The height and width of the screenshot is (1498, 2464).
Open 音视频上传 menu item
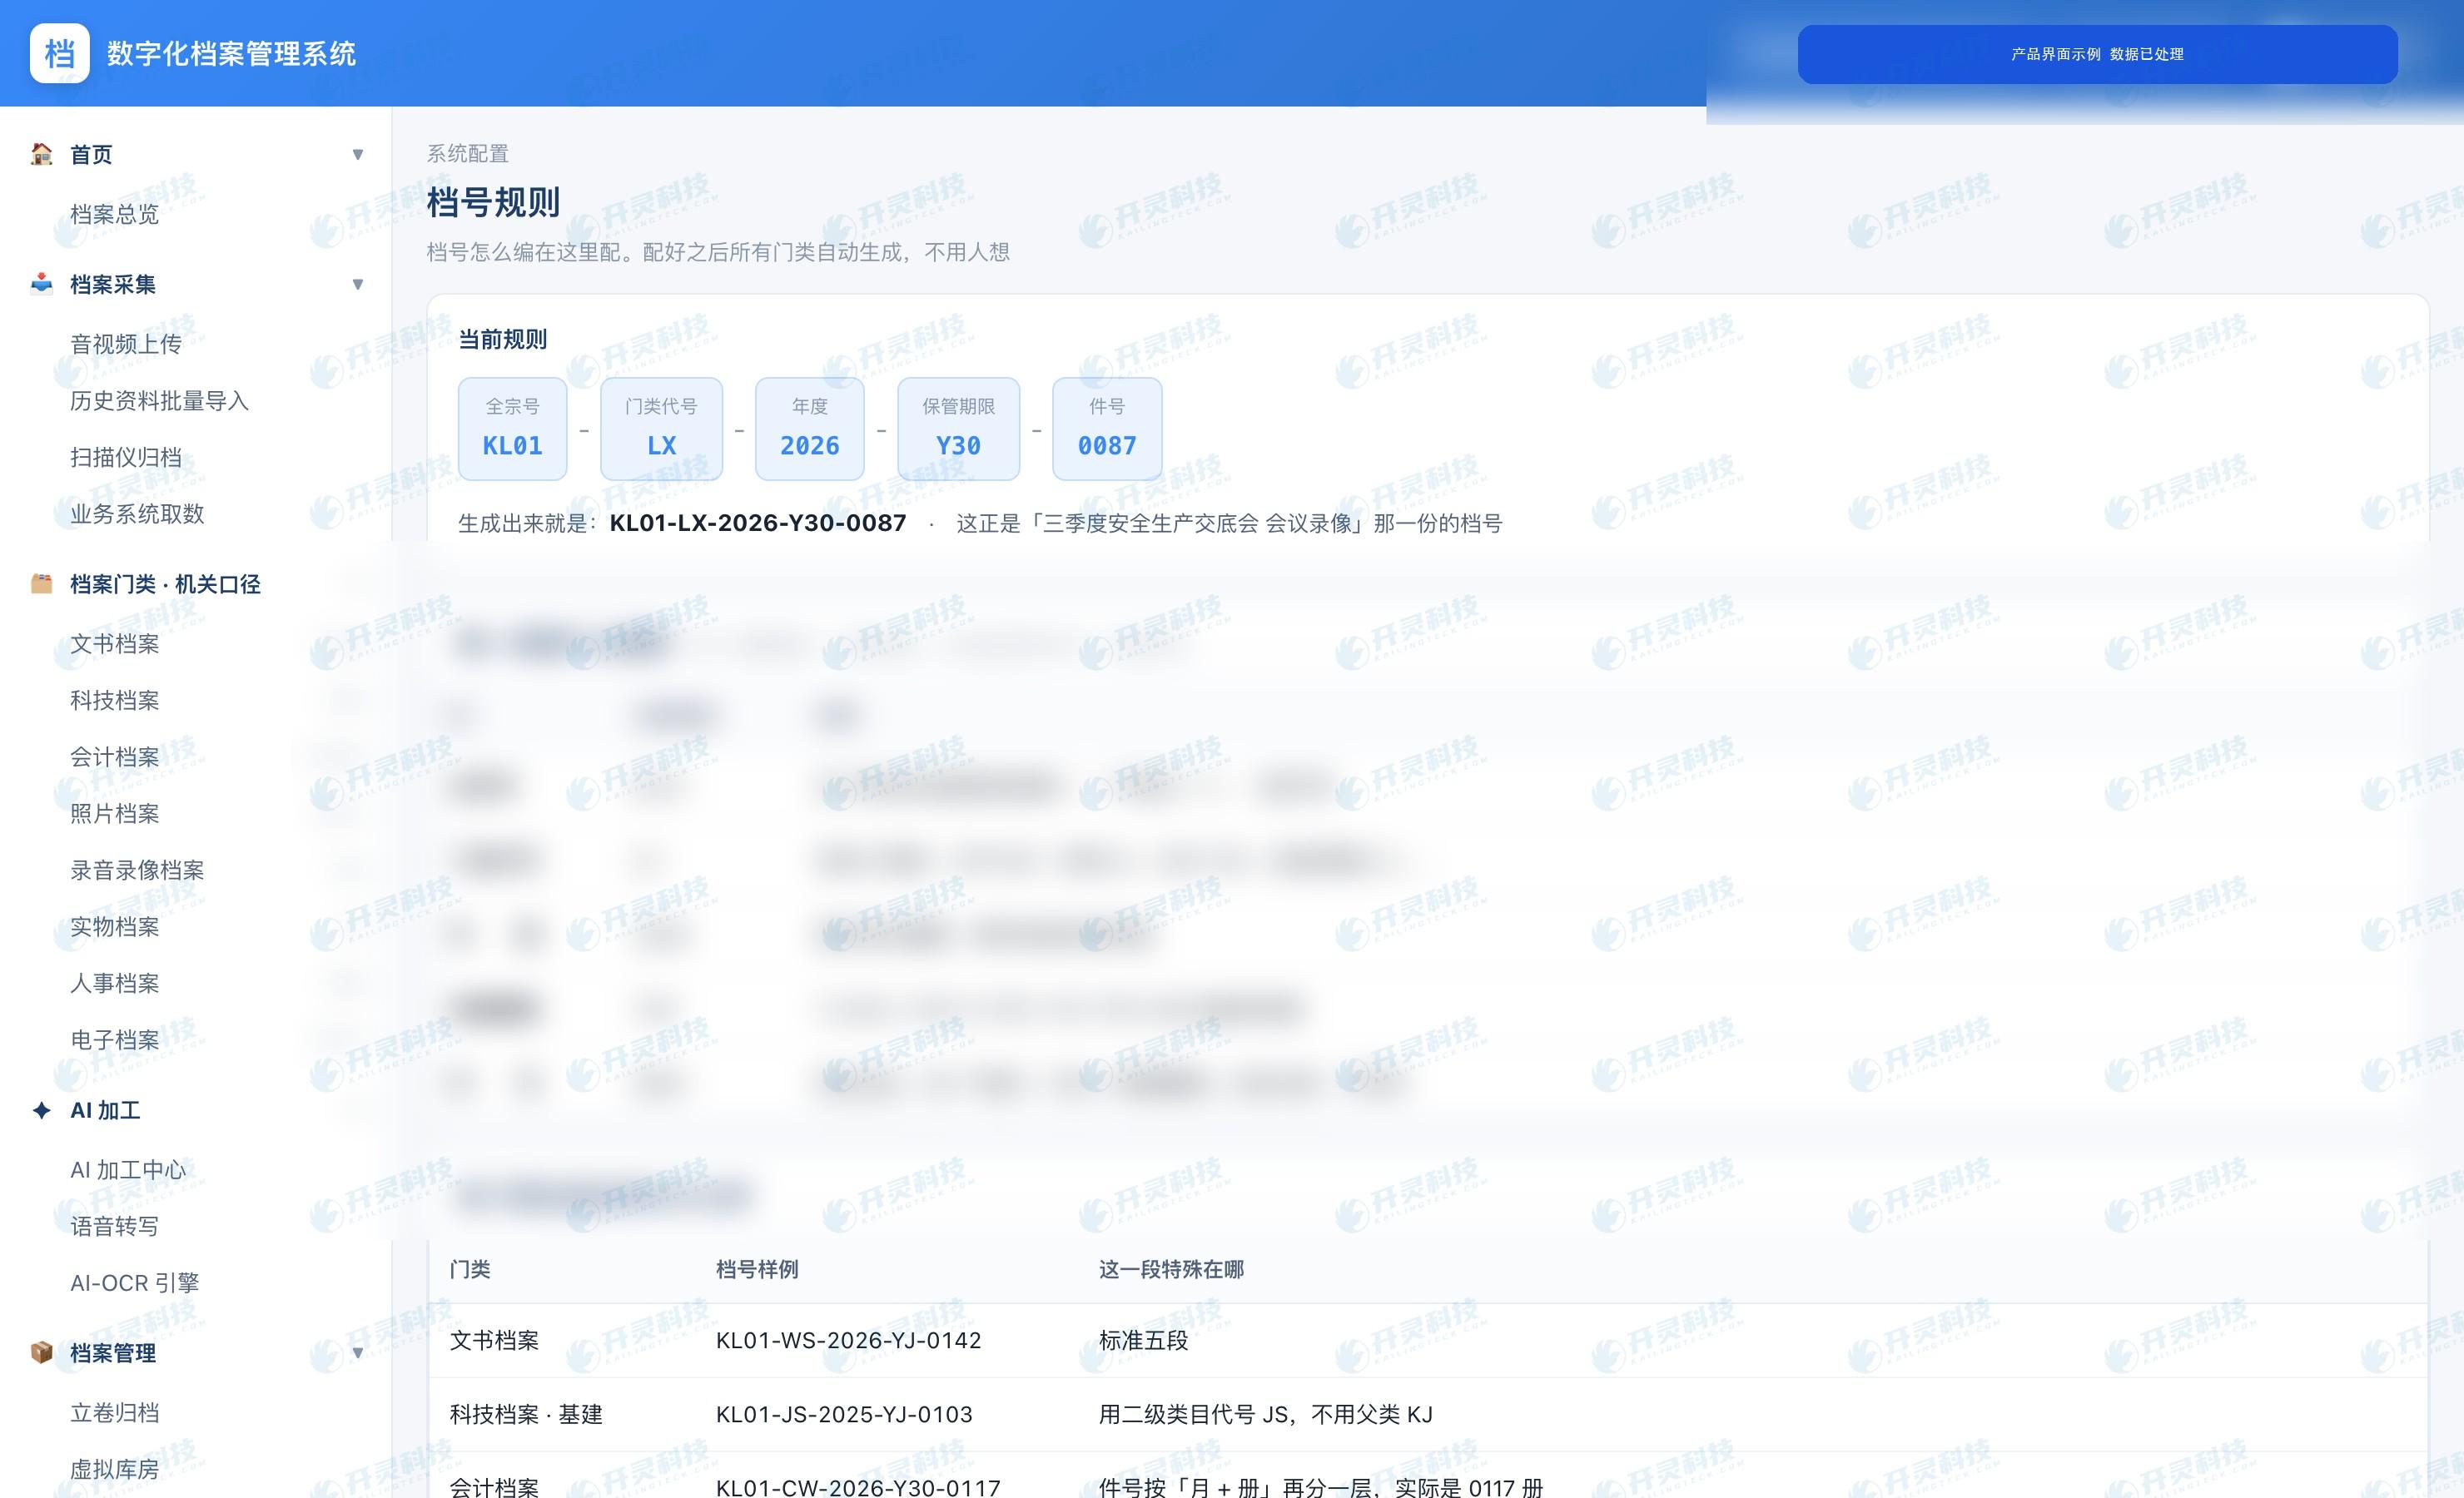pos(126,344)
